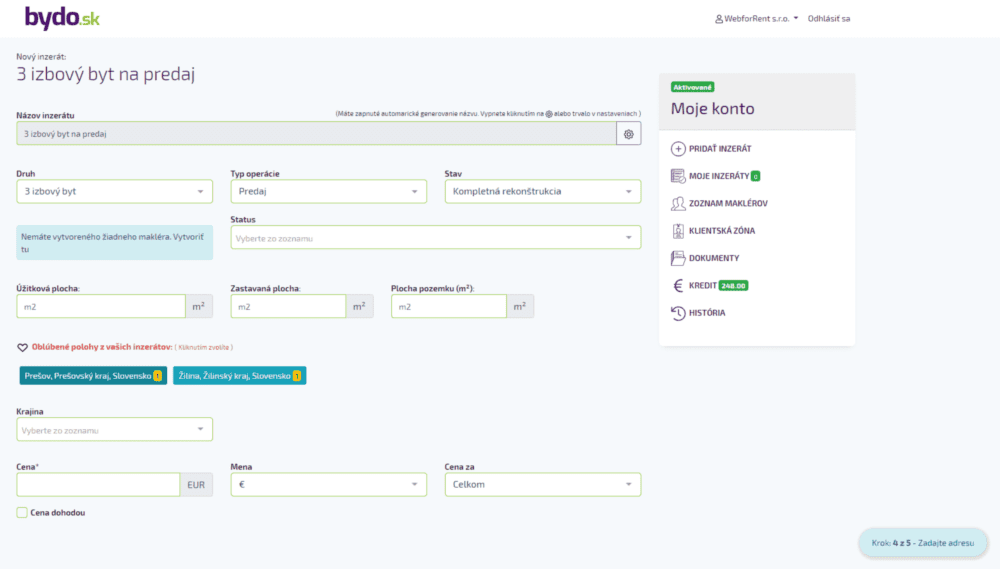Click the Zoznam maklérov people icon

678,203
